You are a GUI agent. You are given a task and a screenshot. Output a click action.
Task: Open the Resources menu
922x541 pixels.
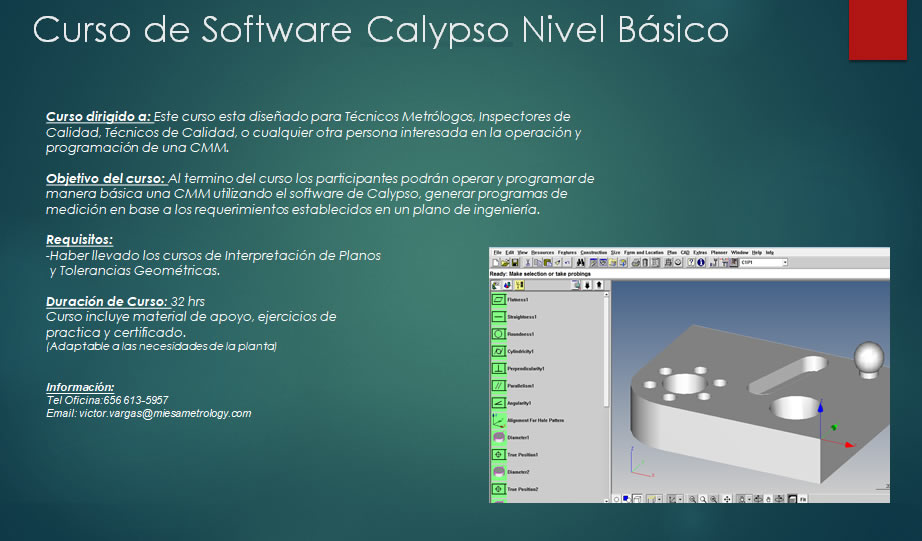coord(542,252)
